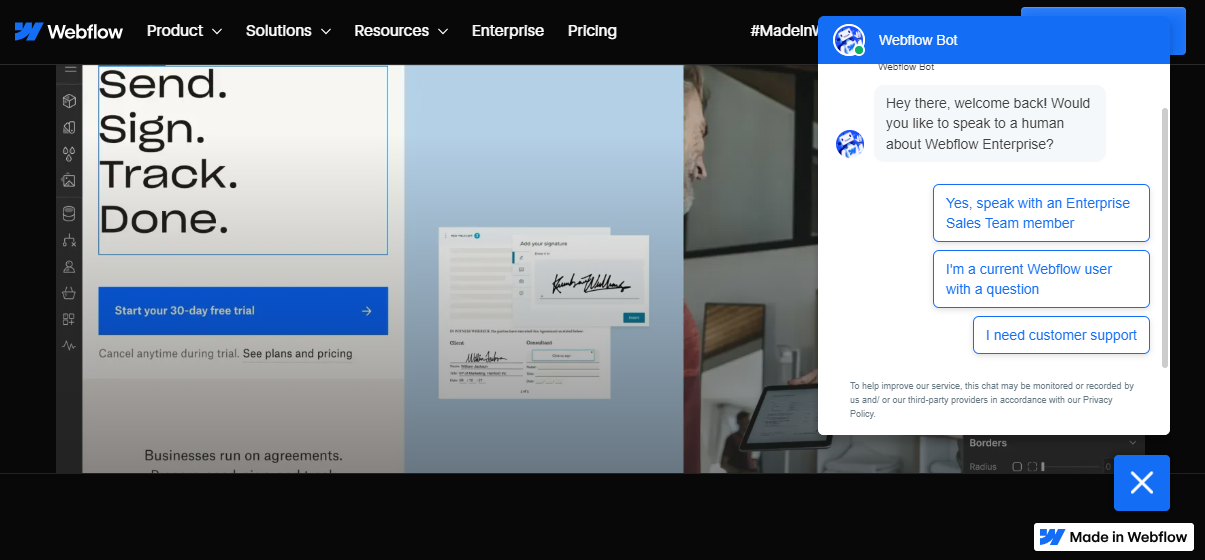
Task: Select the individual-corners radius toggle
Action: [1034, 467]
